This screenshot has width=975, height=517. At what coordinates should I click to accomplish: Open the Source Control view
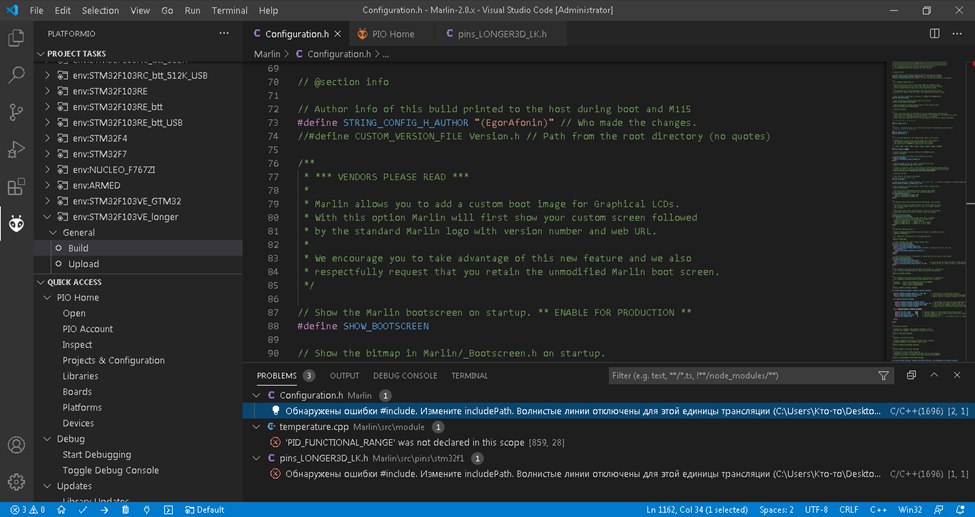[16, 112]
